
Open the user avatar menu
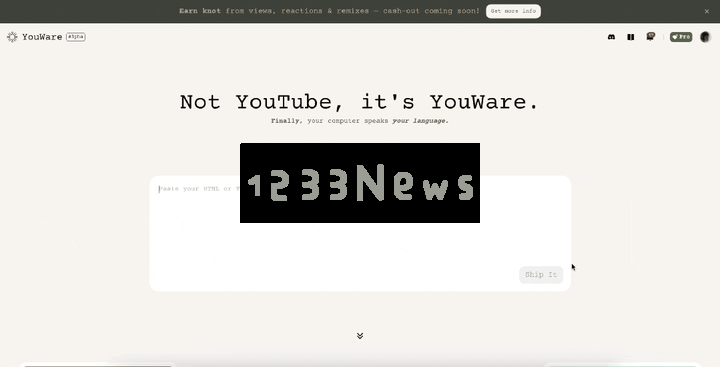tap(705, 37)
